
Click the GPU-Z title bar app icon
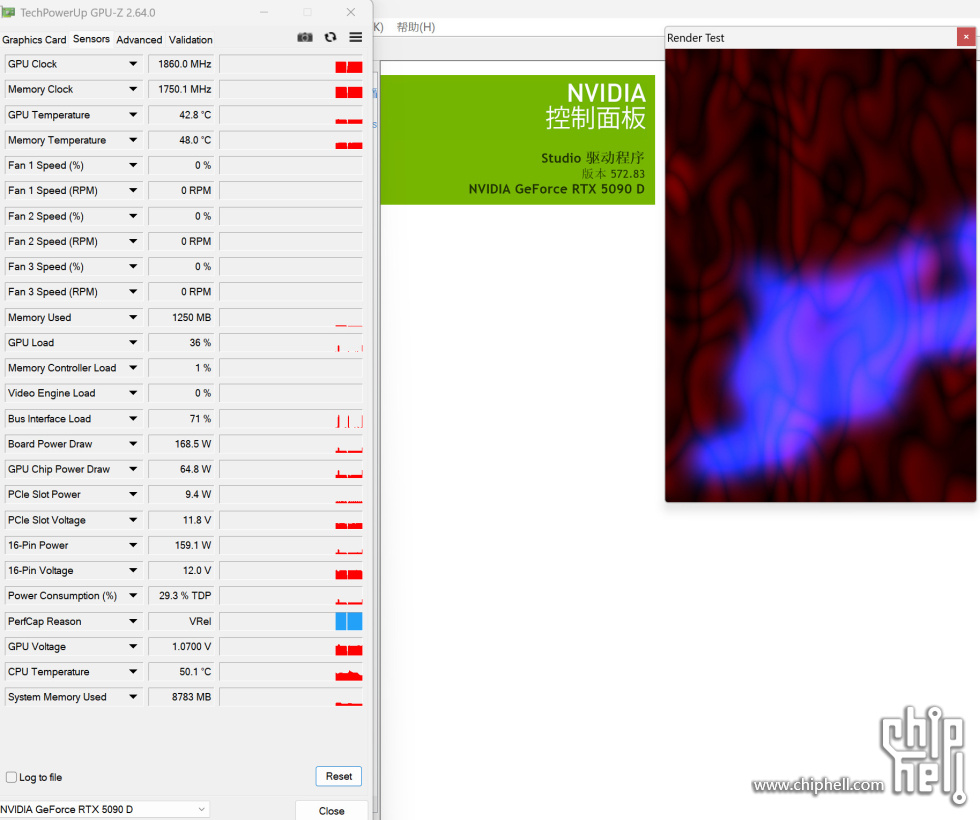click(x=8, y=12)
